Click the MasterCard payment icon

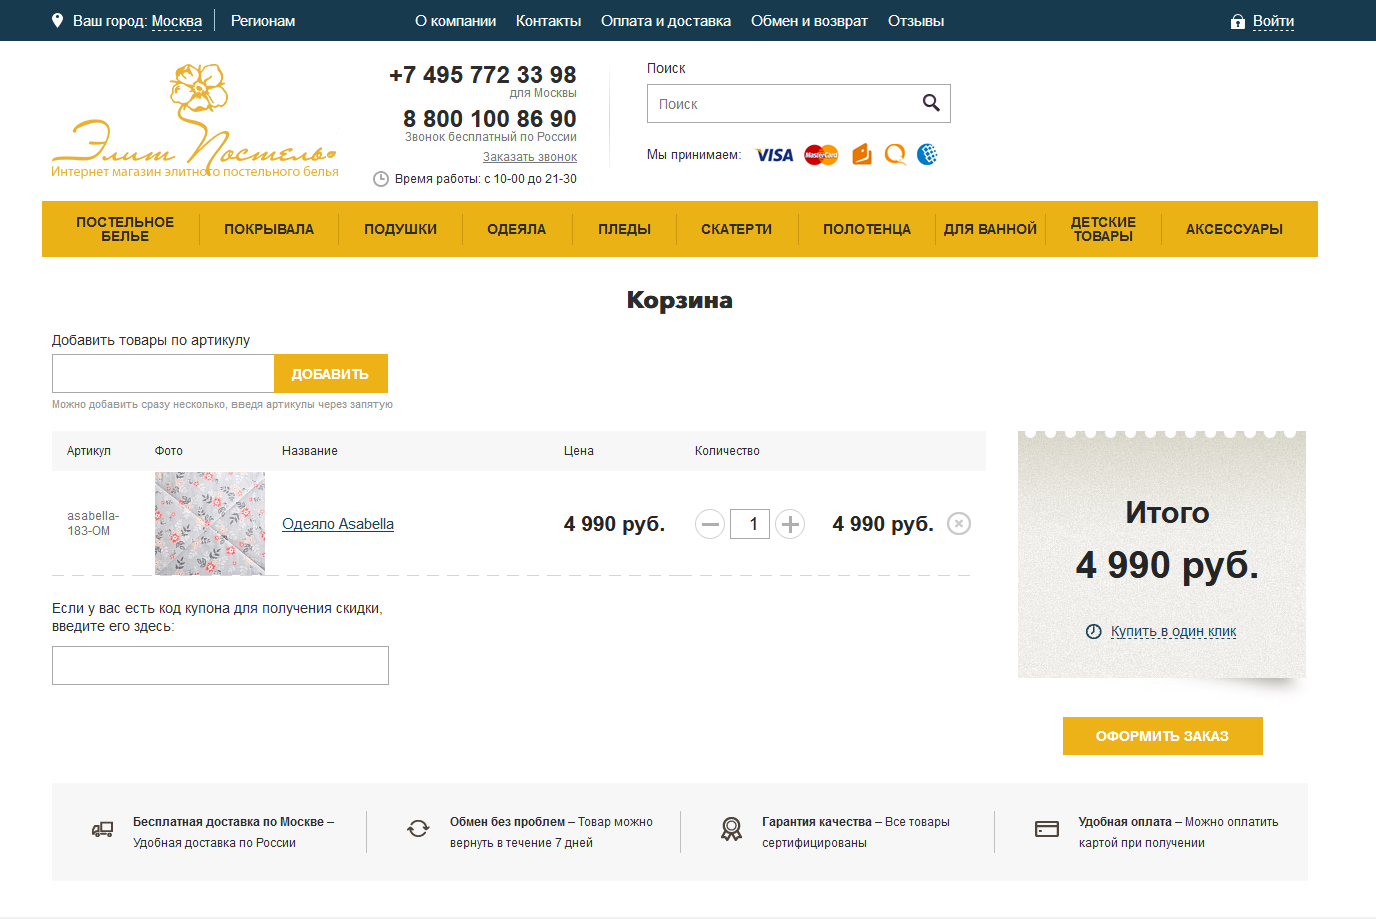click(820, 154)
